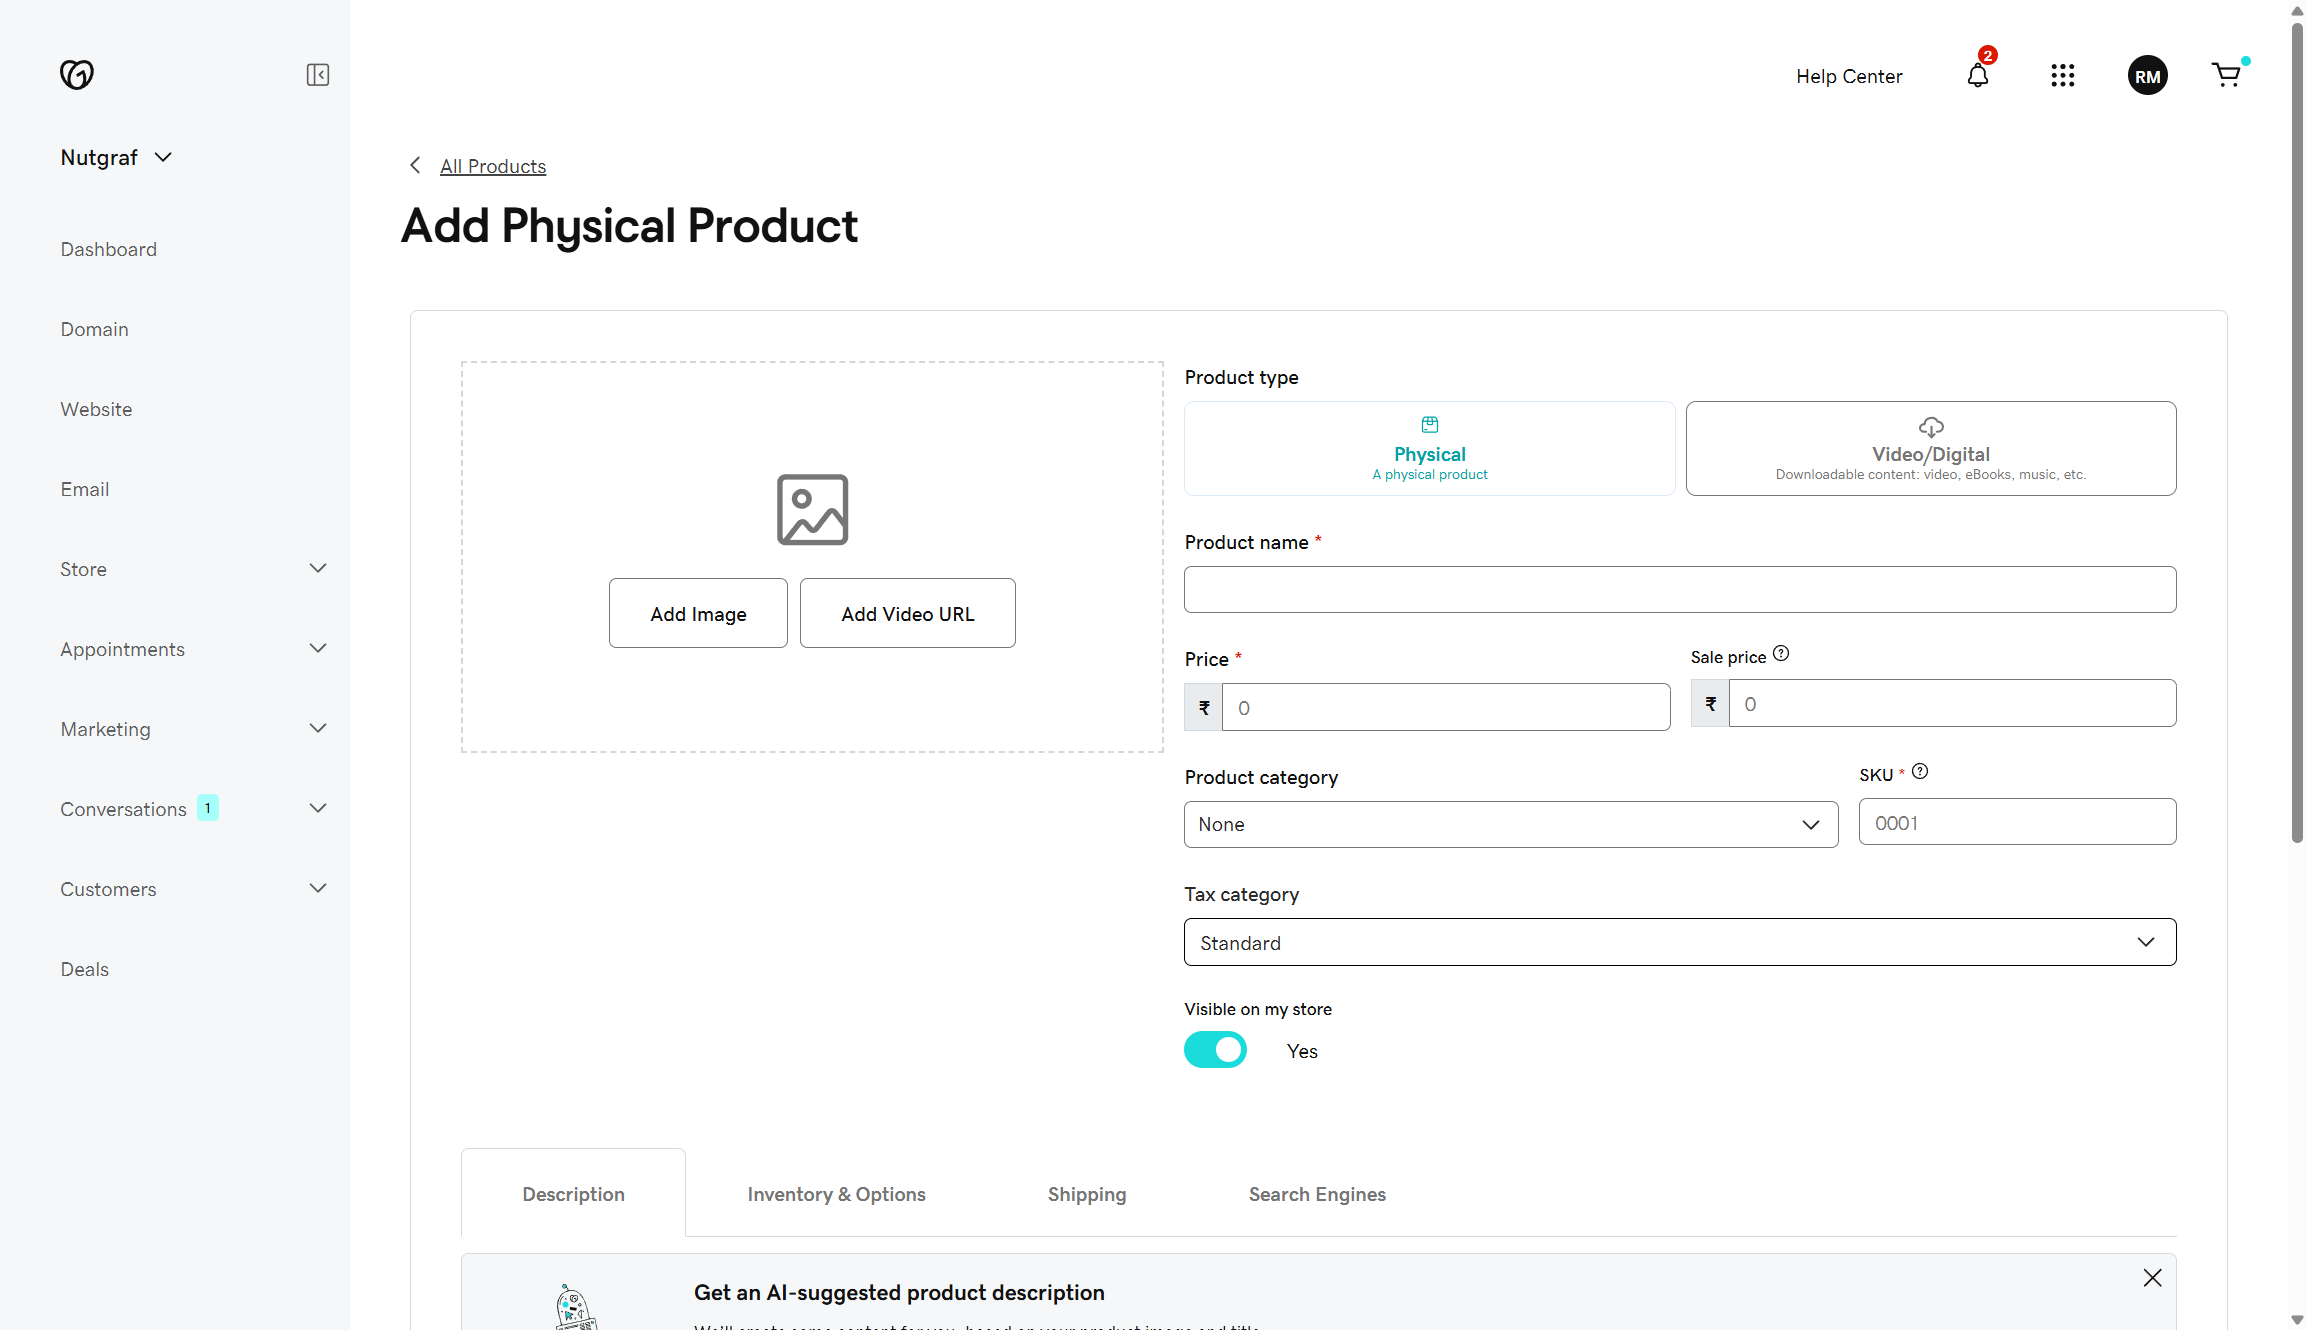View the shopping cart
Image resolution: width=2307 pixels, height=1330 pixels.
point(2227,75)
